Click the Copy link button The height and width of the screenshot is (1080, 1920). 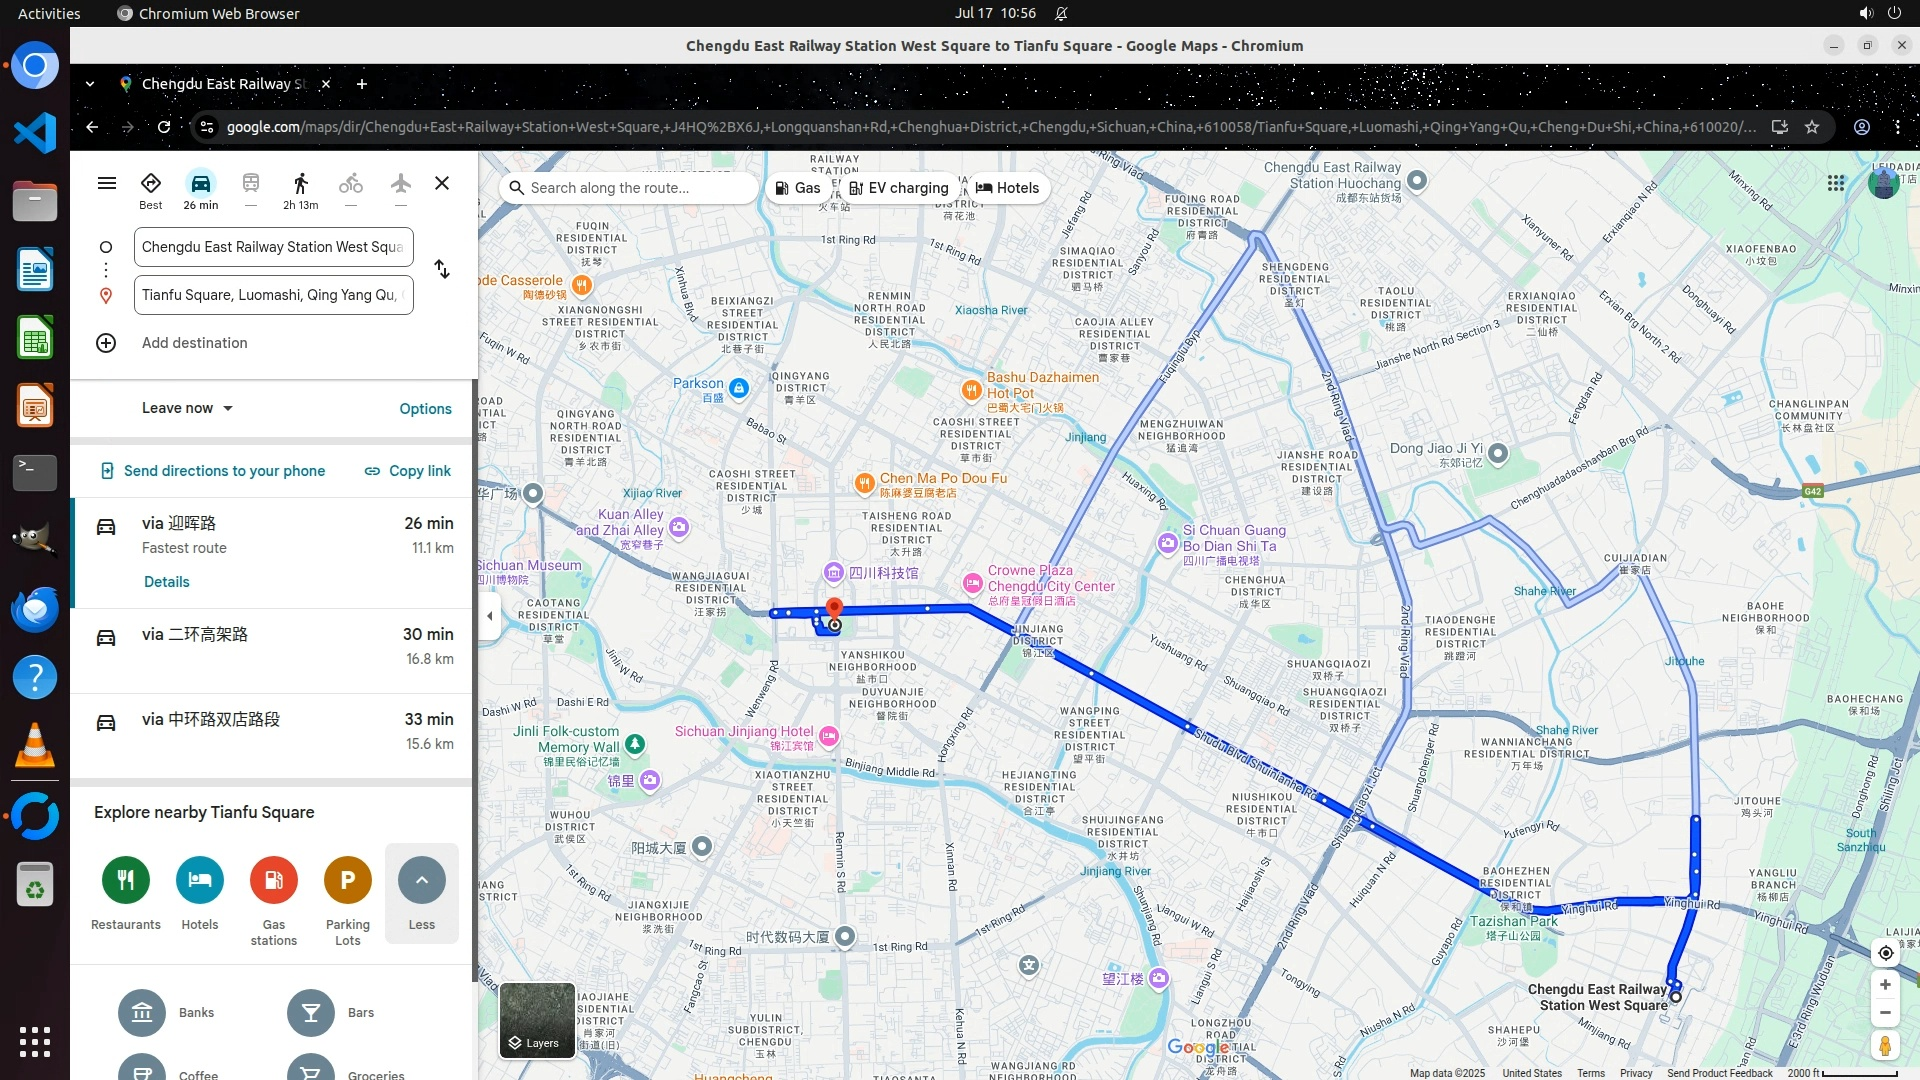click(408, 471)
